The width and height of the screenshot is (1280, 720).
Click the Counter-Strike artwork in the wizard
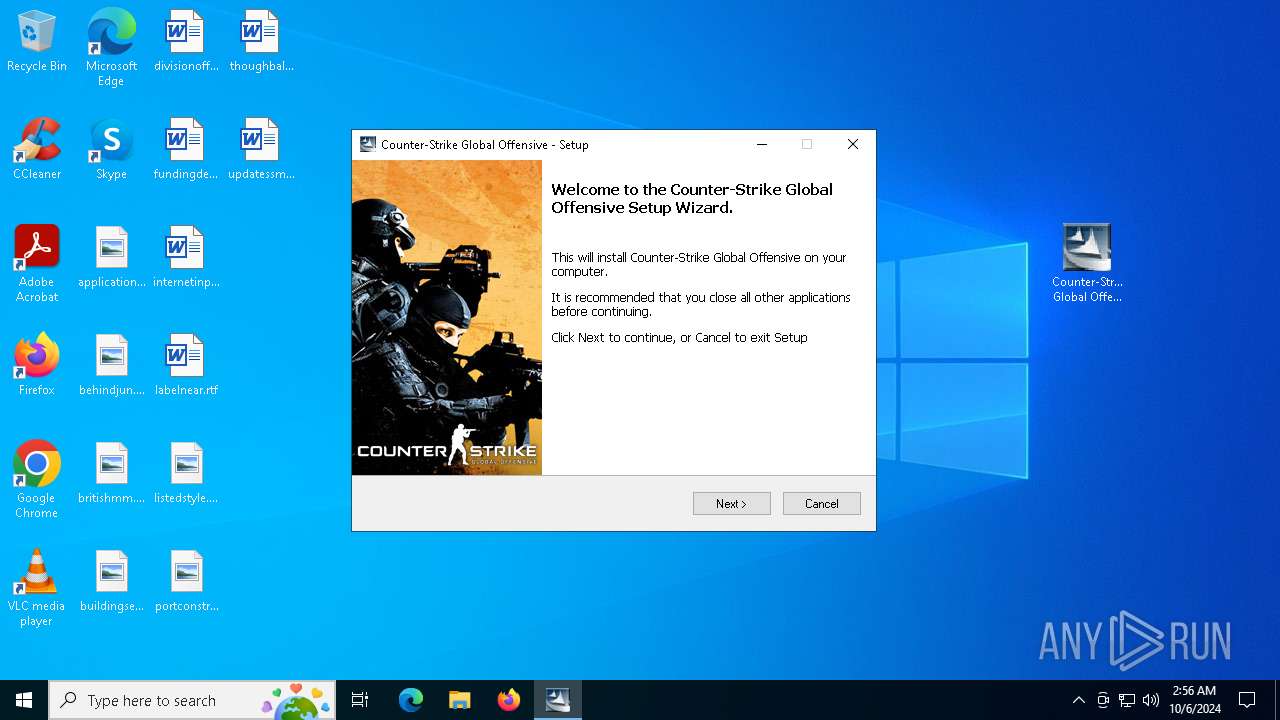(447, 317)
